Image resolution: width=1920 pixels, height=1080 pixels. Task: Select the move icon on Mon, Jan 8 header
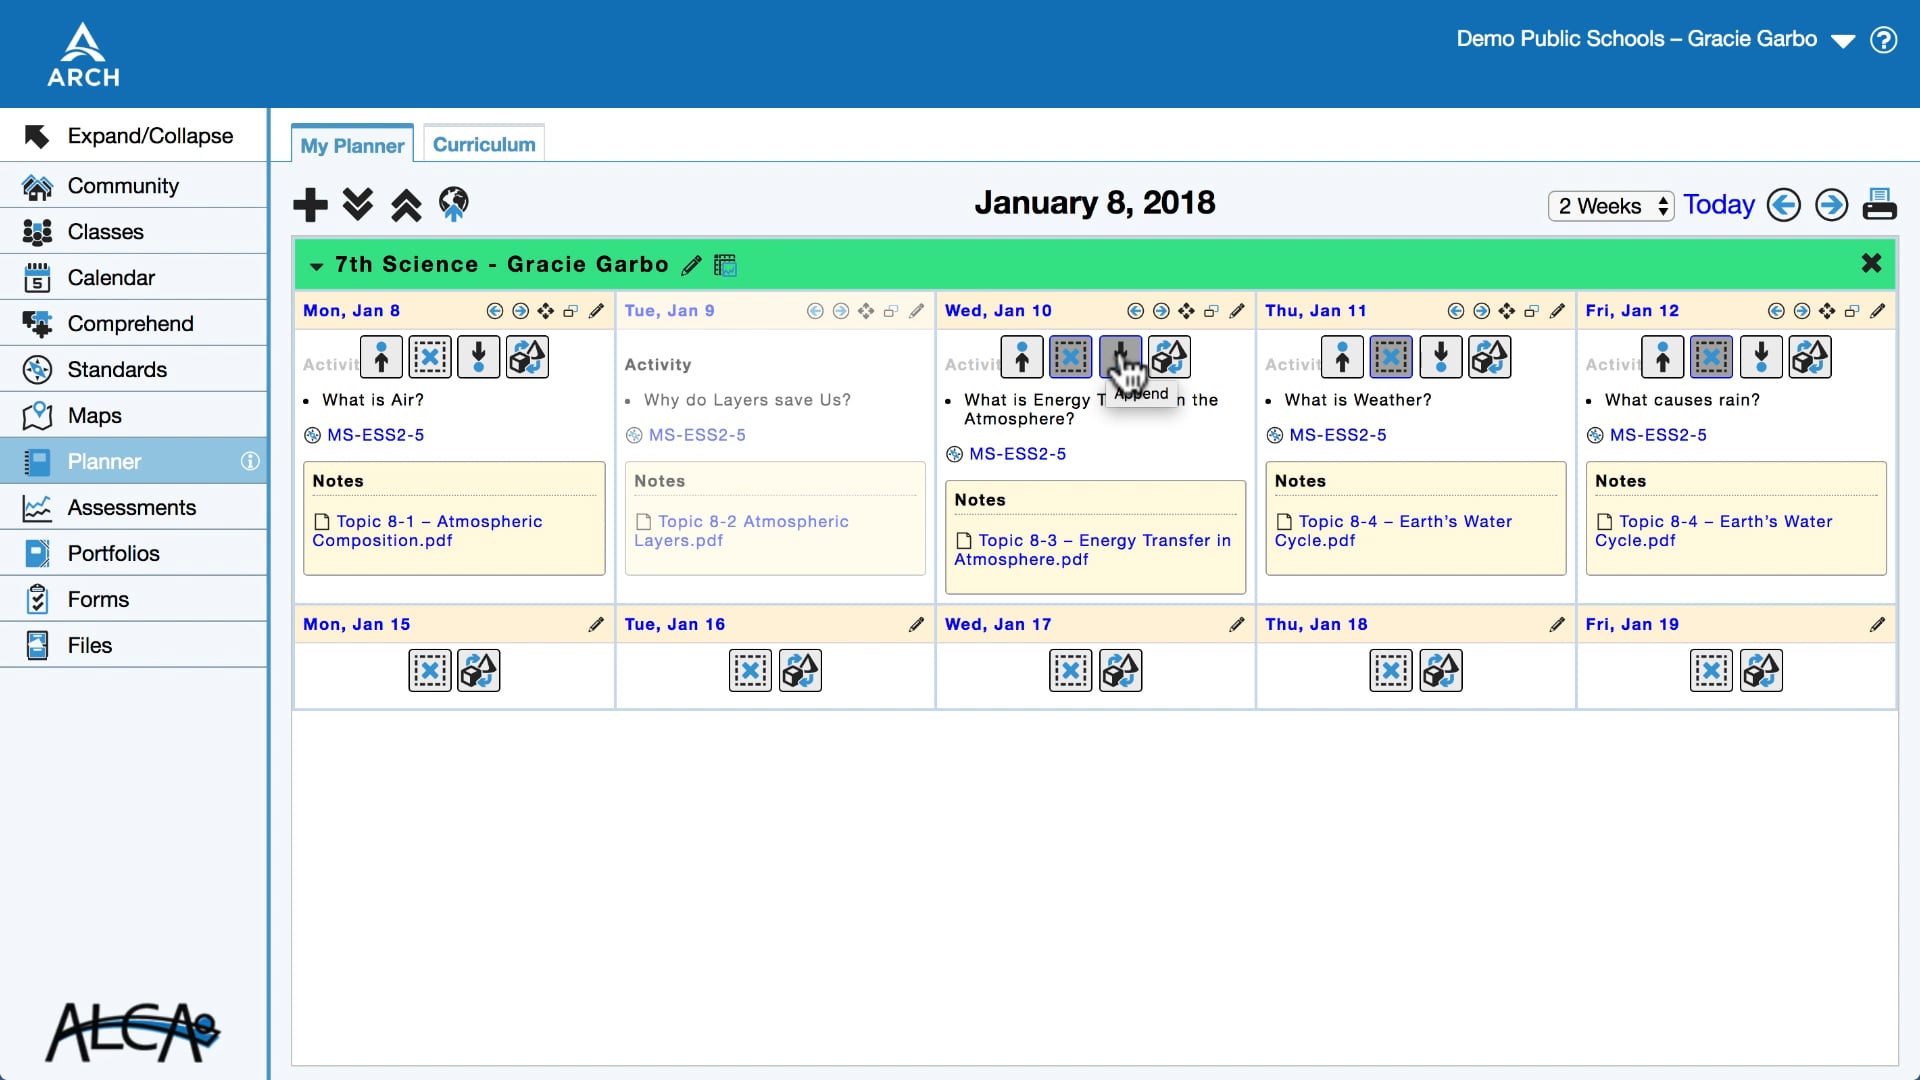point(546,311)
